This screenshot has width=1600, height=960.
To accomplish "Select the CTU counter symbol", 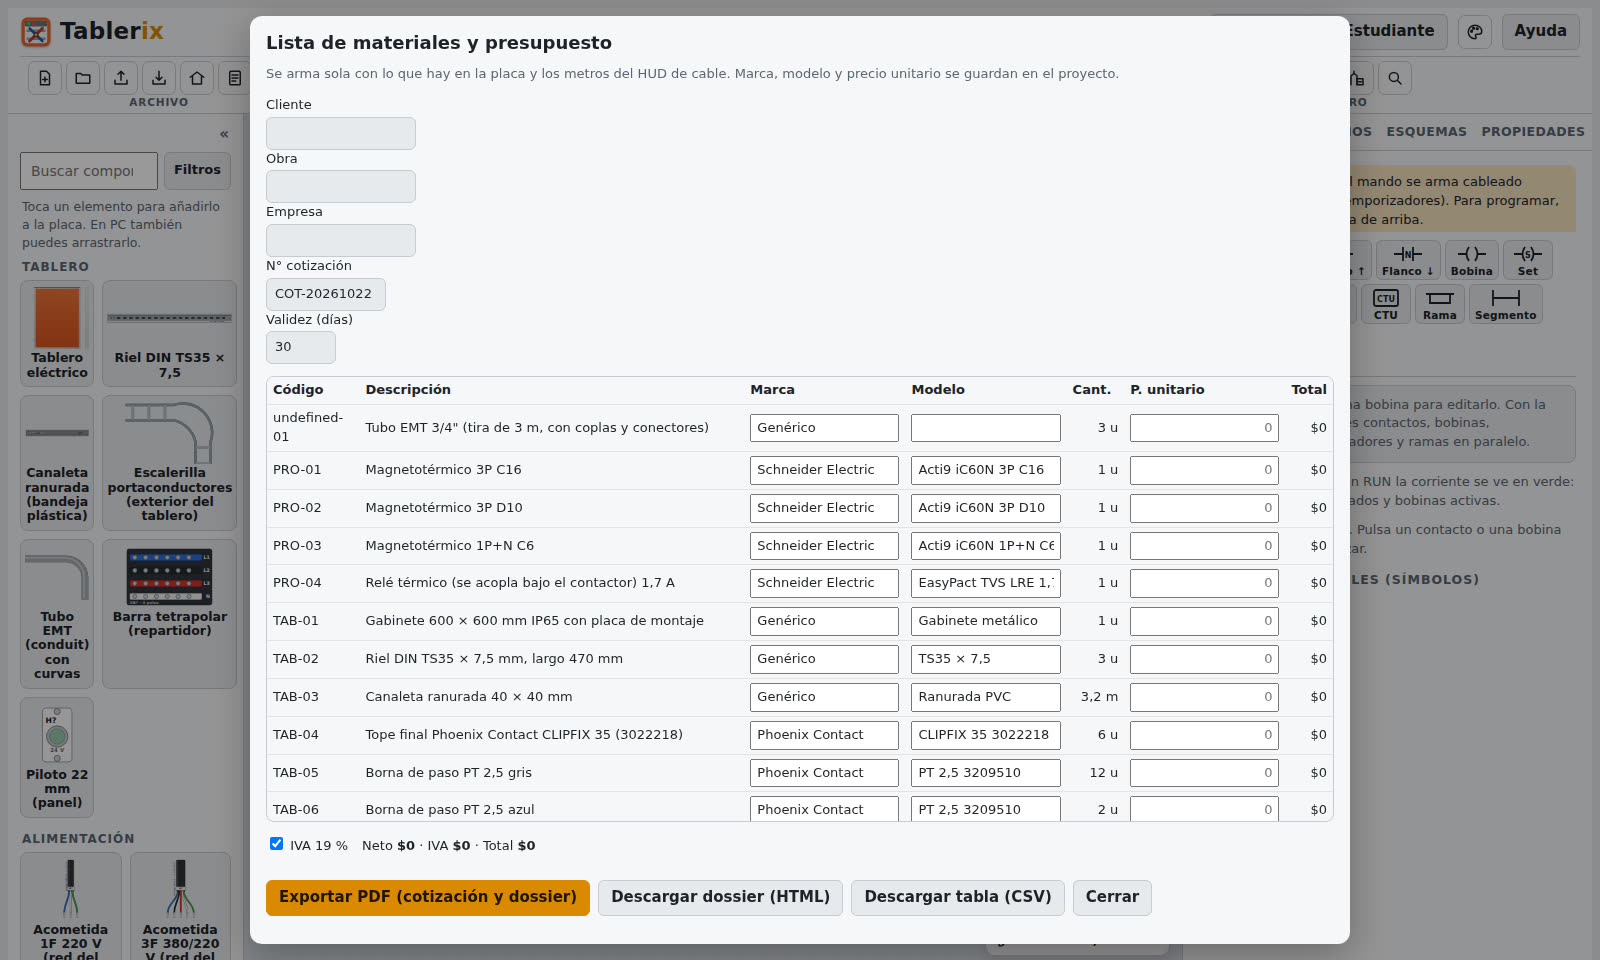I will click(1386, 304).
